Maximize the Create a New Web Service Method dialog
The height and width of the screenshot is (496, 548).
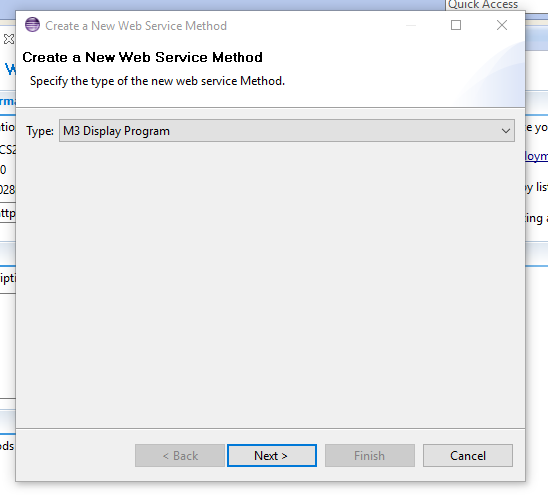[456, 25]
